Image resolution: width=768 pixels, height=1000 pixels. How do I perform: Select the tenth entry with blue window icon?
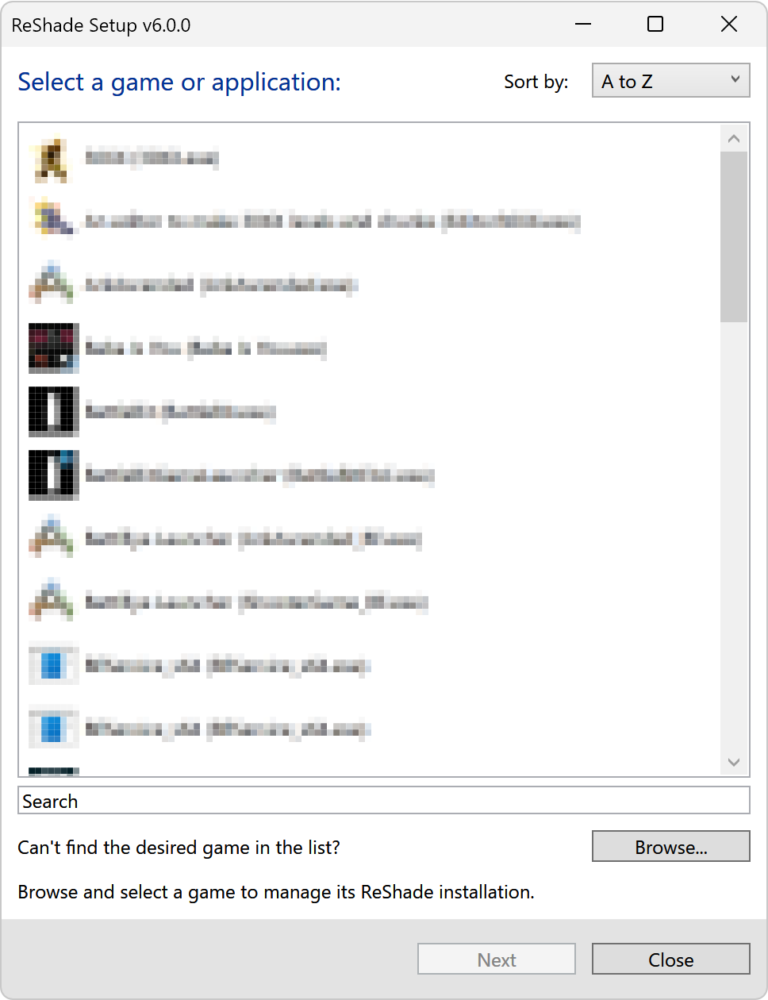[x=370, y=729]
